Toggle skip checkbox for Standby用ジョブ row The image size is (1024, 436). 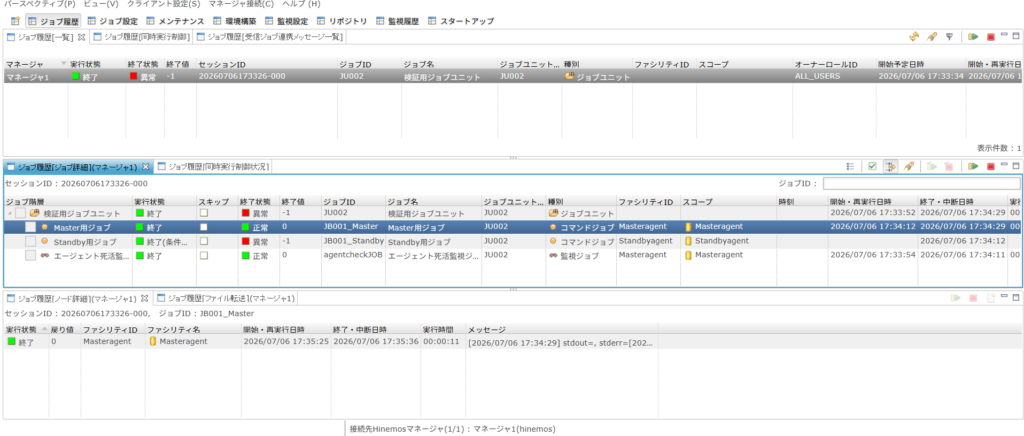[204, 241]
